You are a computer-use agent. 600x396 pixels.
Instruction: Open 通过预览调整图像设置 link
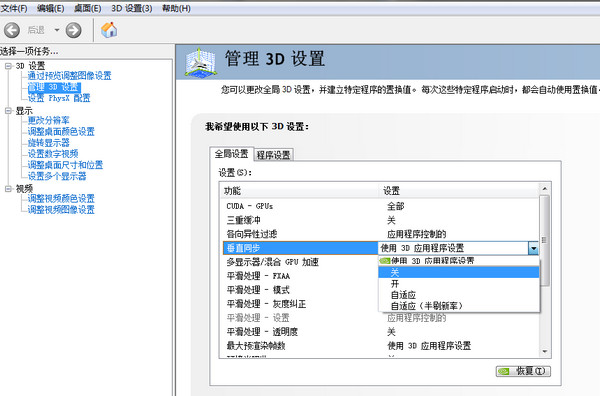tap(69, 76)
